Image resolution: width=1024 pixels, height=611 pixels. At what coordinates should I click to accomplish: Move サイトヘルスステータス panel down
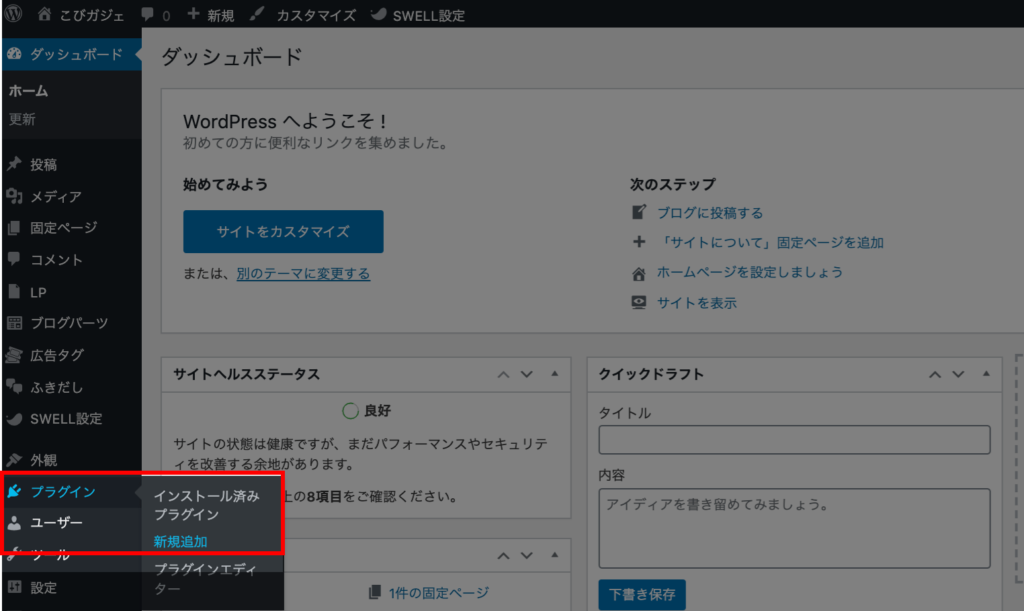pos(526,375)
